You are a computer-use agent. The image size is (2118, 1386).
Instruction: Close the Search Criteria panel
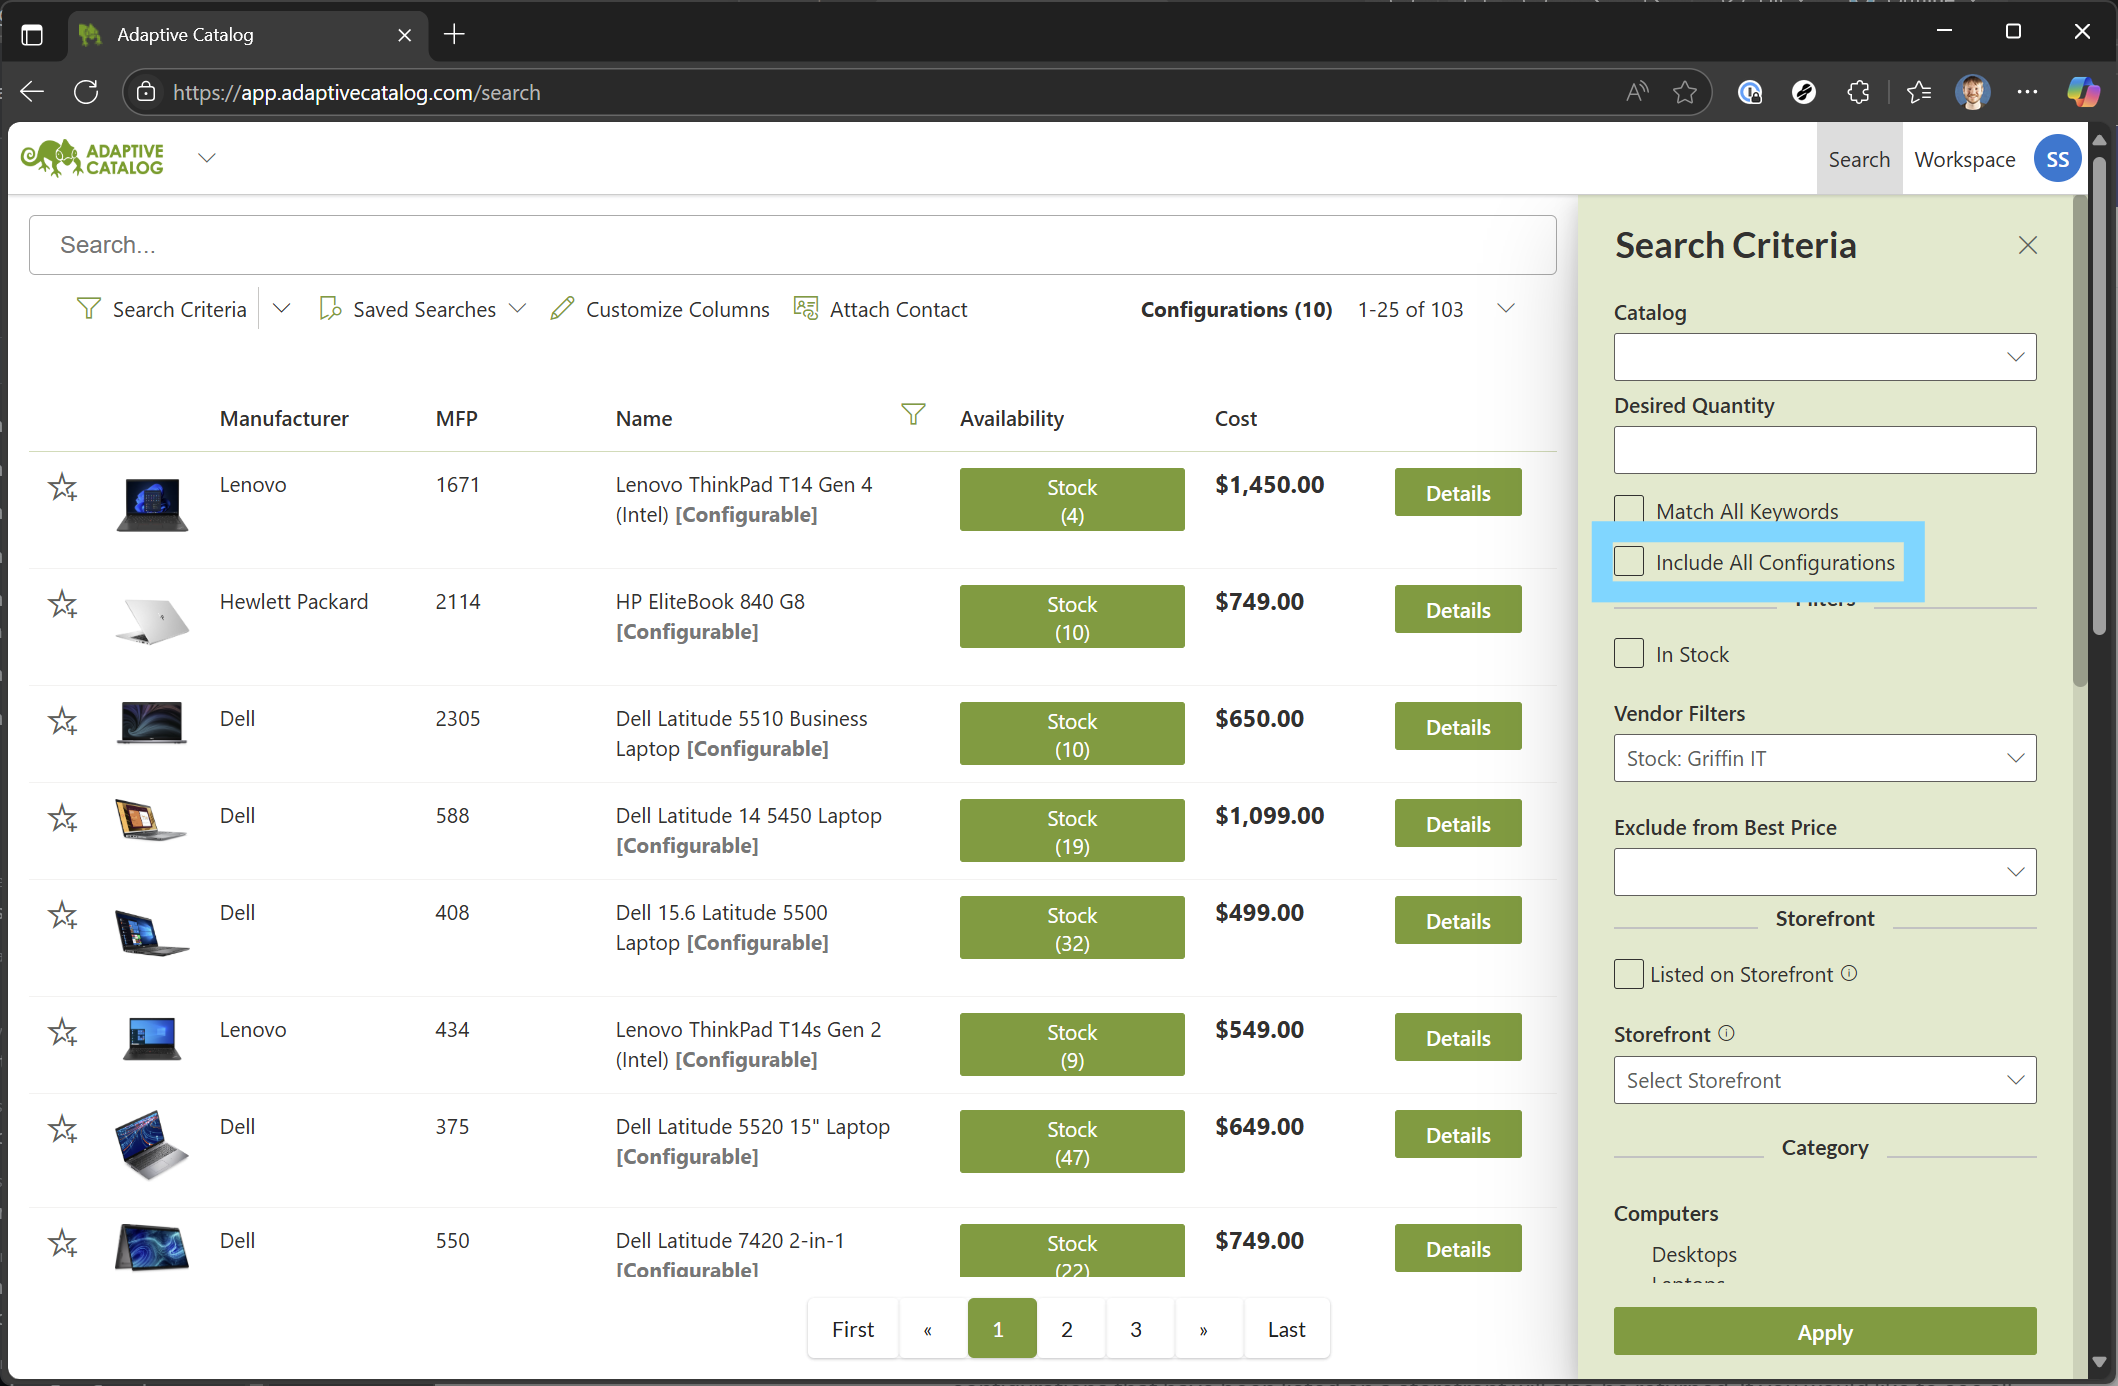click(x=2028, y=245)
